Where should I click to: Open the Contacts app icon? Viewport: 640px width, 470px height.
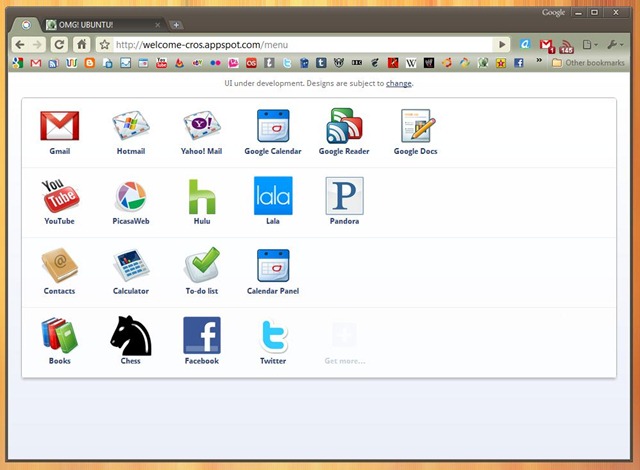click(x=60, y=265)
